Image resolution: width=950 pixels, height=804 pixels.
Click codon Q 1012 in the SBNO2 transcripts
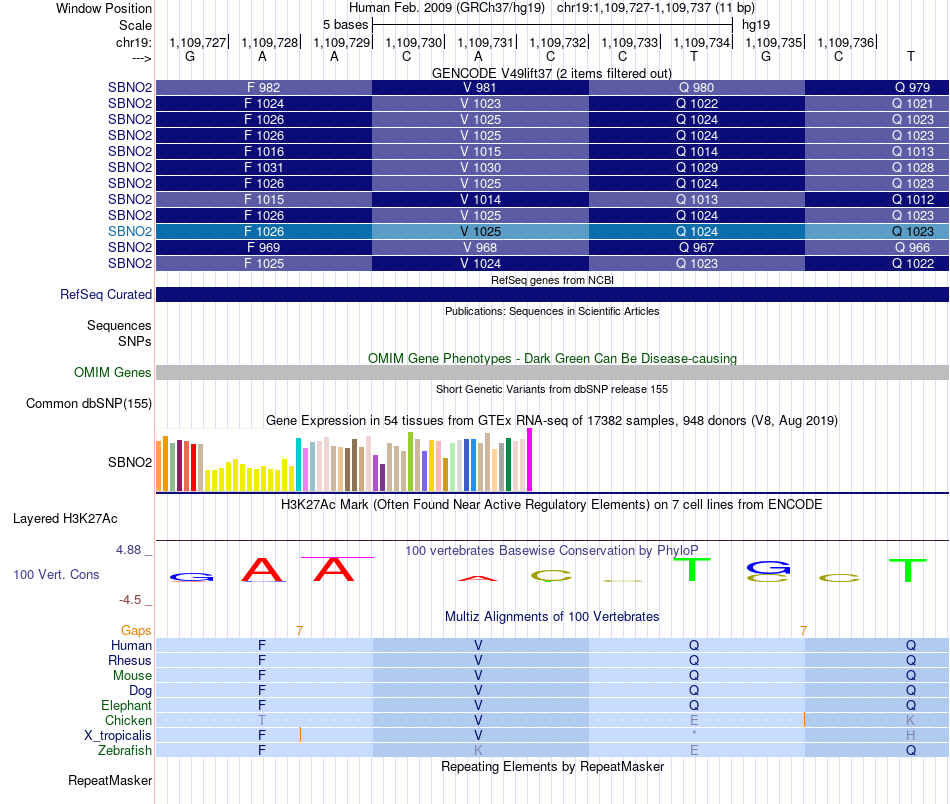[912, 199]
